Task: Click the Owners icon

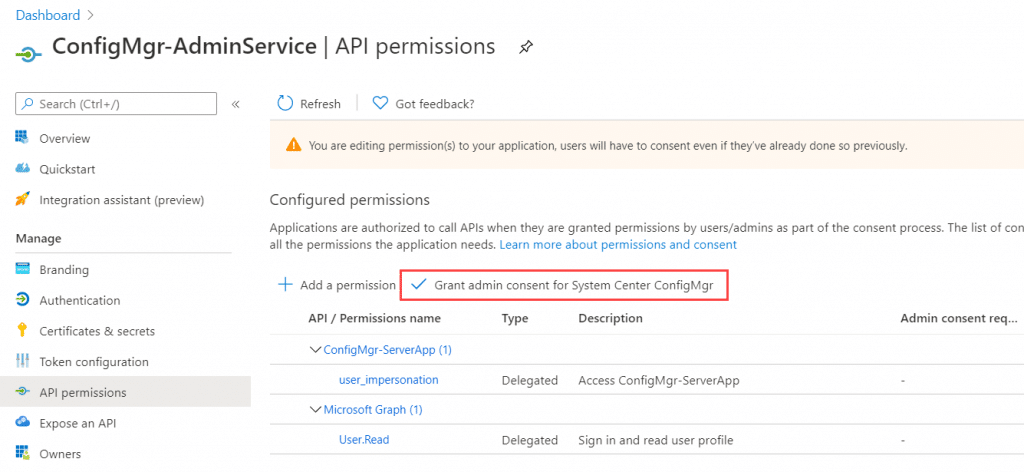Action: point(22,453)
